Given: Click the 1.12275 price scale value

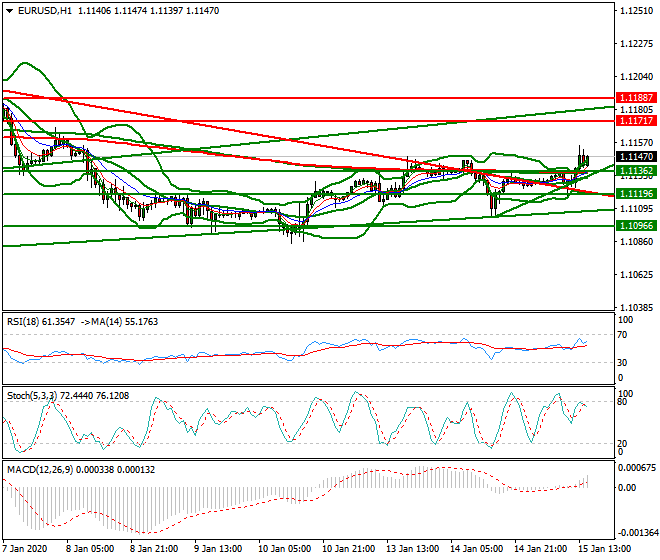Looking at the screenshot, I should 637,44.
